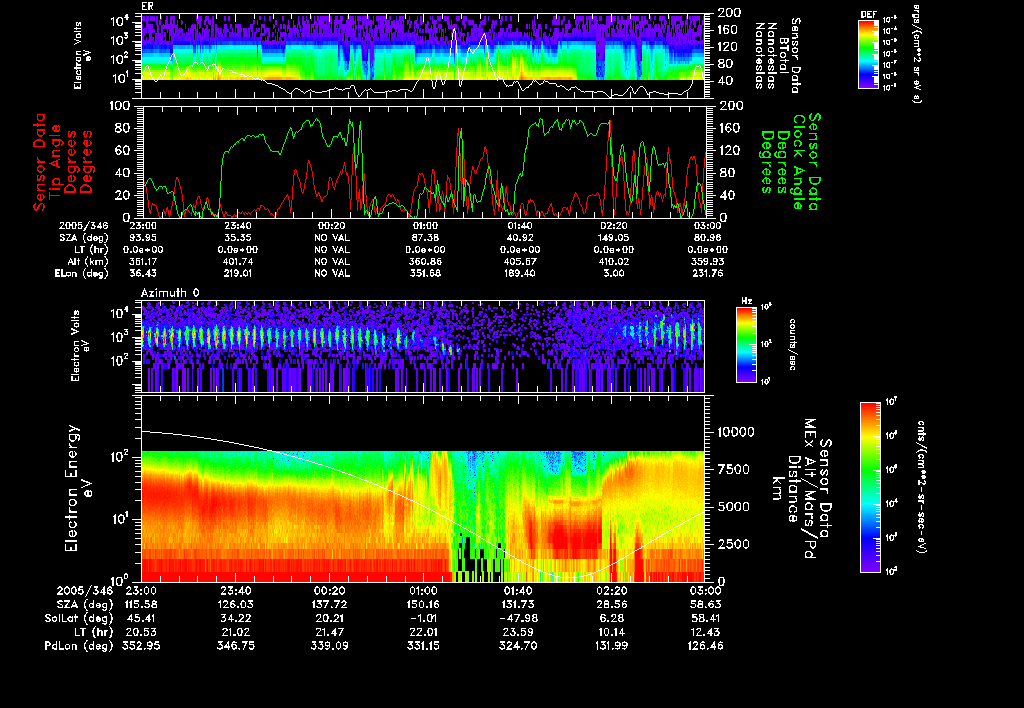Click the 'Alt (km)' row header
The image size is (1024, 708).
(x=88, y=262)
